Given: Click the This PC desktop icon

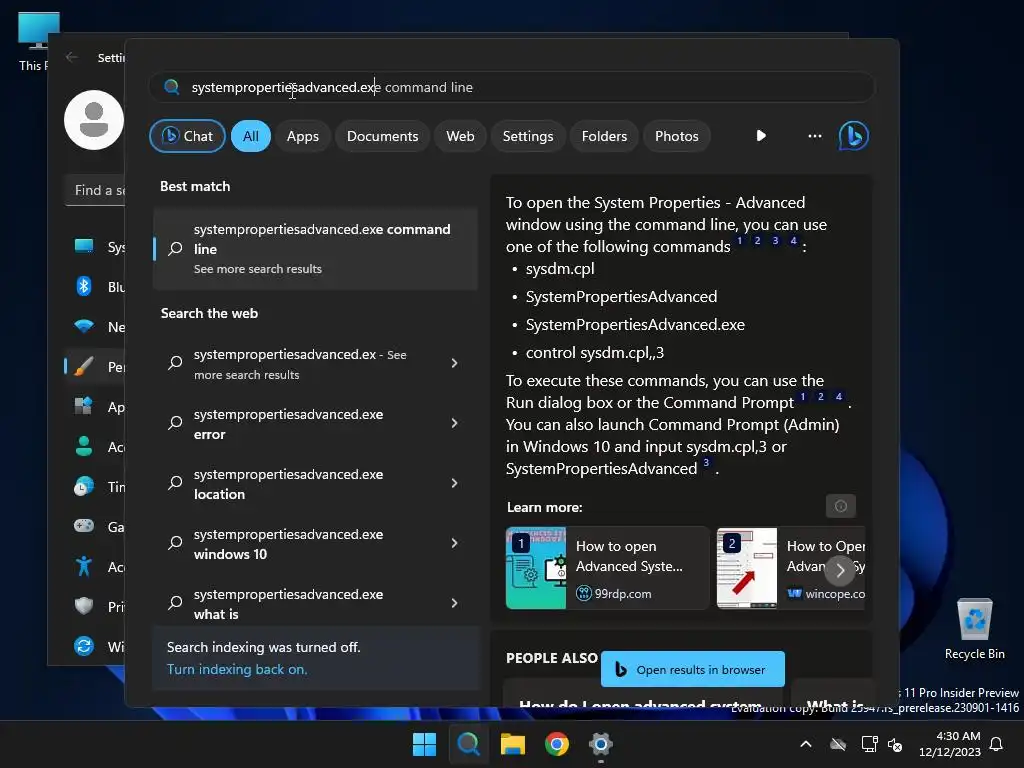Looking at the screenshot, I should pyautogui.click(x=37, y=41).
